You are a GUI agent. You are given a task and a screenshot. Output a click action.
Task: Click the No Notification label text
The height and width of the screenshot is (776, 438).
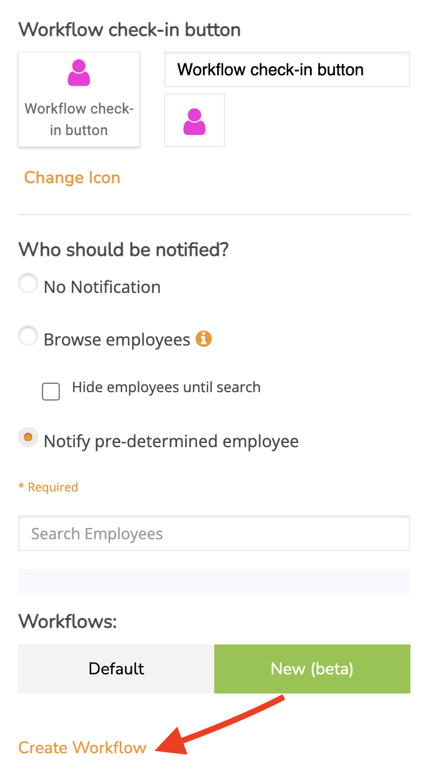coord(102,287)
